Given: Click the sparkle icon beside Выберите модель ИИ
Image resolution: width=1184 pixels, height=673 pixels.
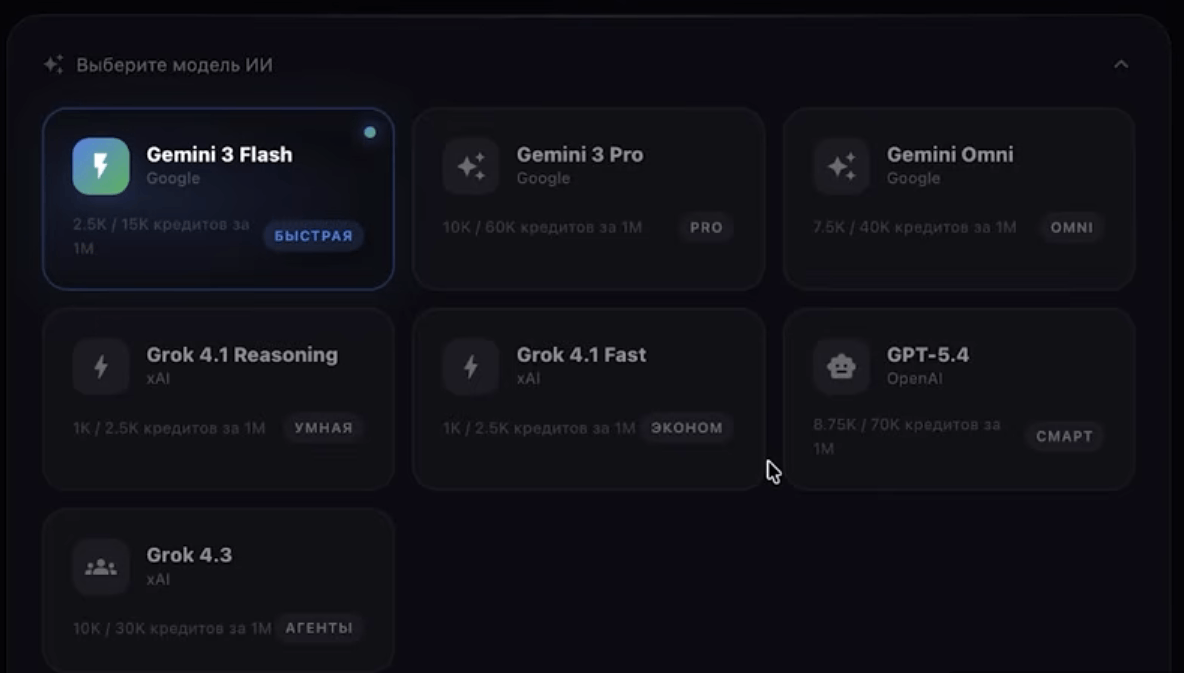Looking at the screenshot, I should tap(54, 65).
